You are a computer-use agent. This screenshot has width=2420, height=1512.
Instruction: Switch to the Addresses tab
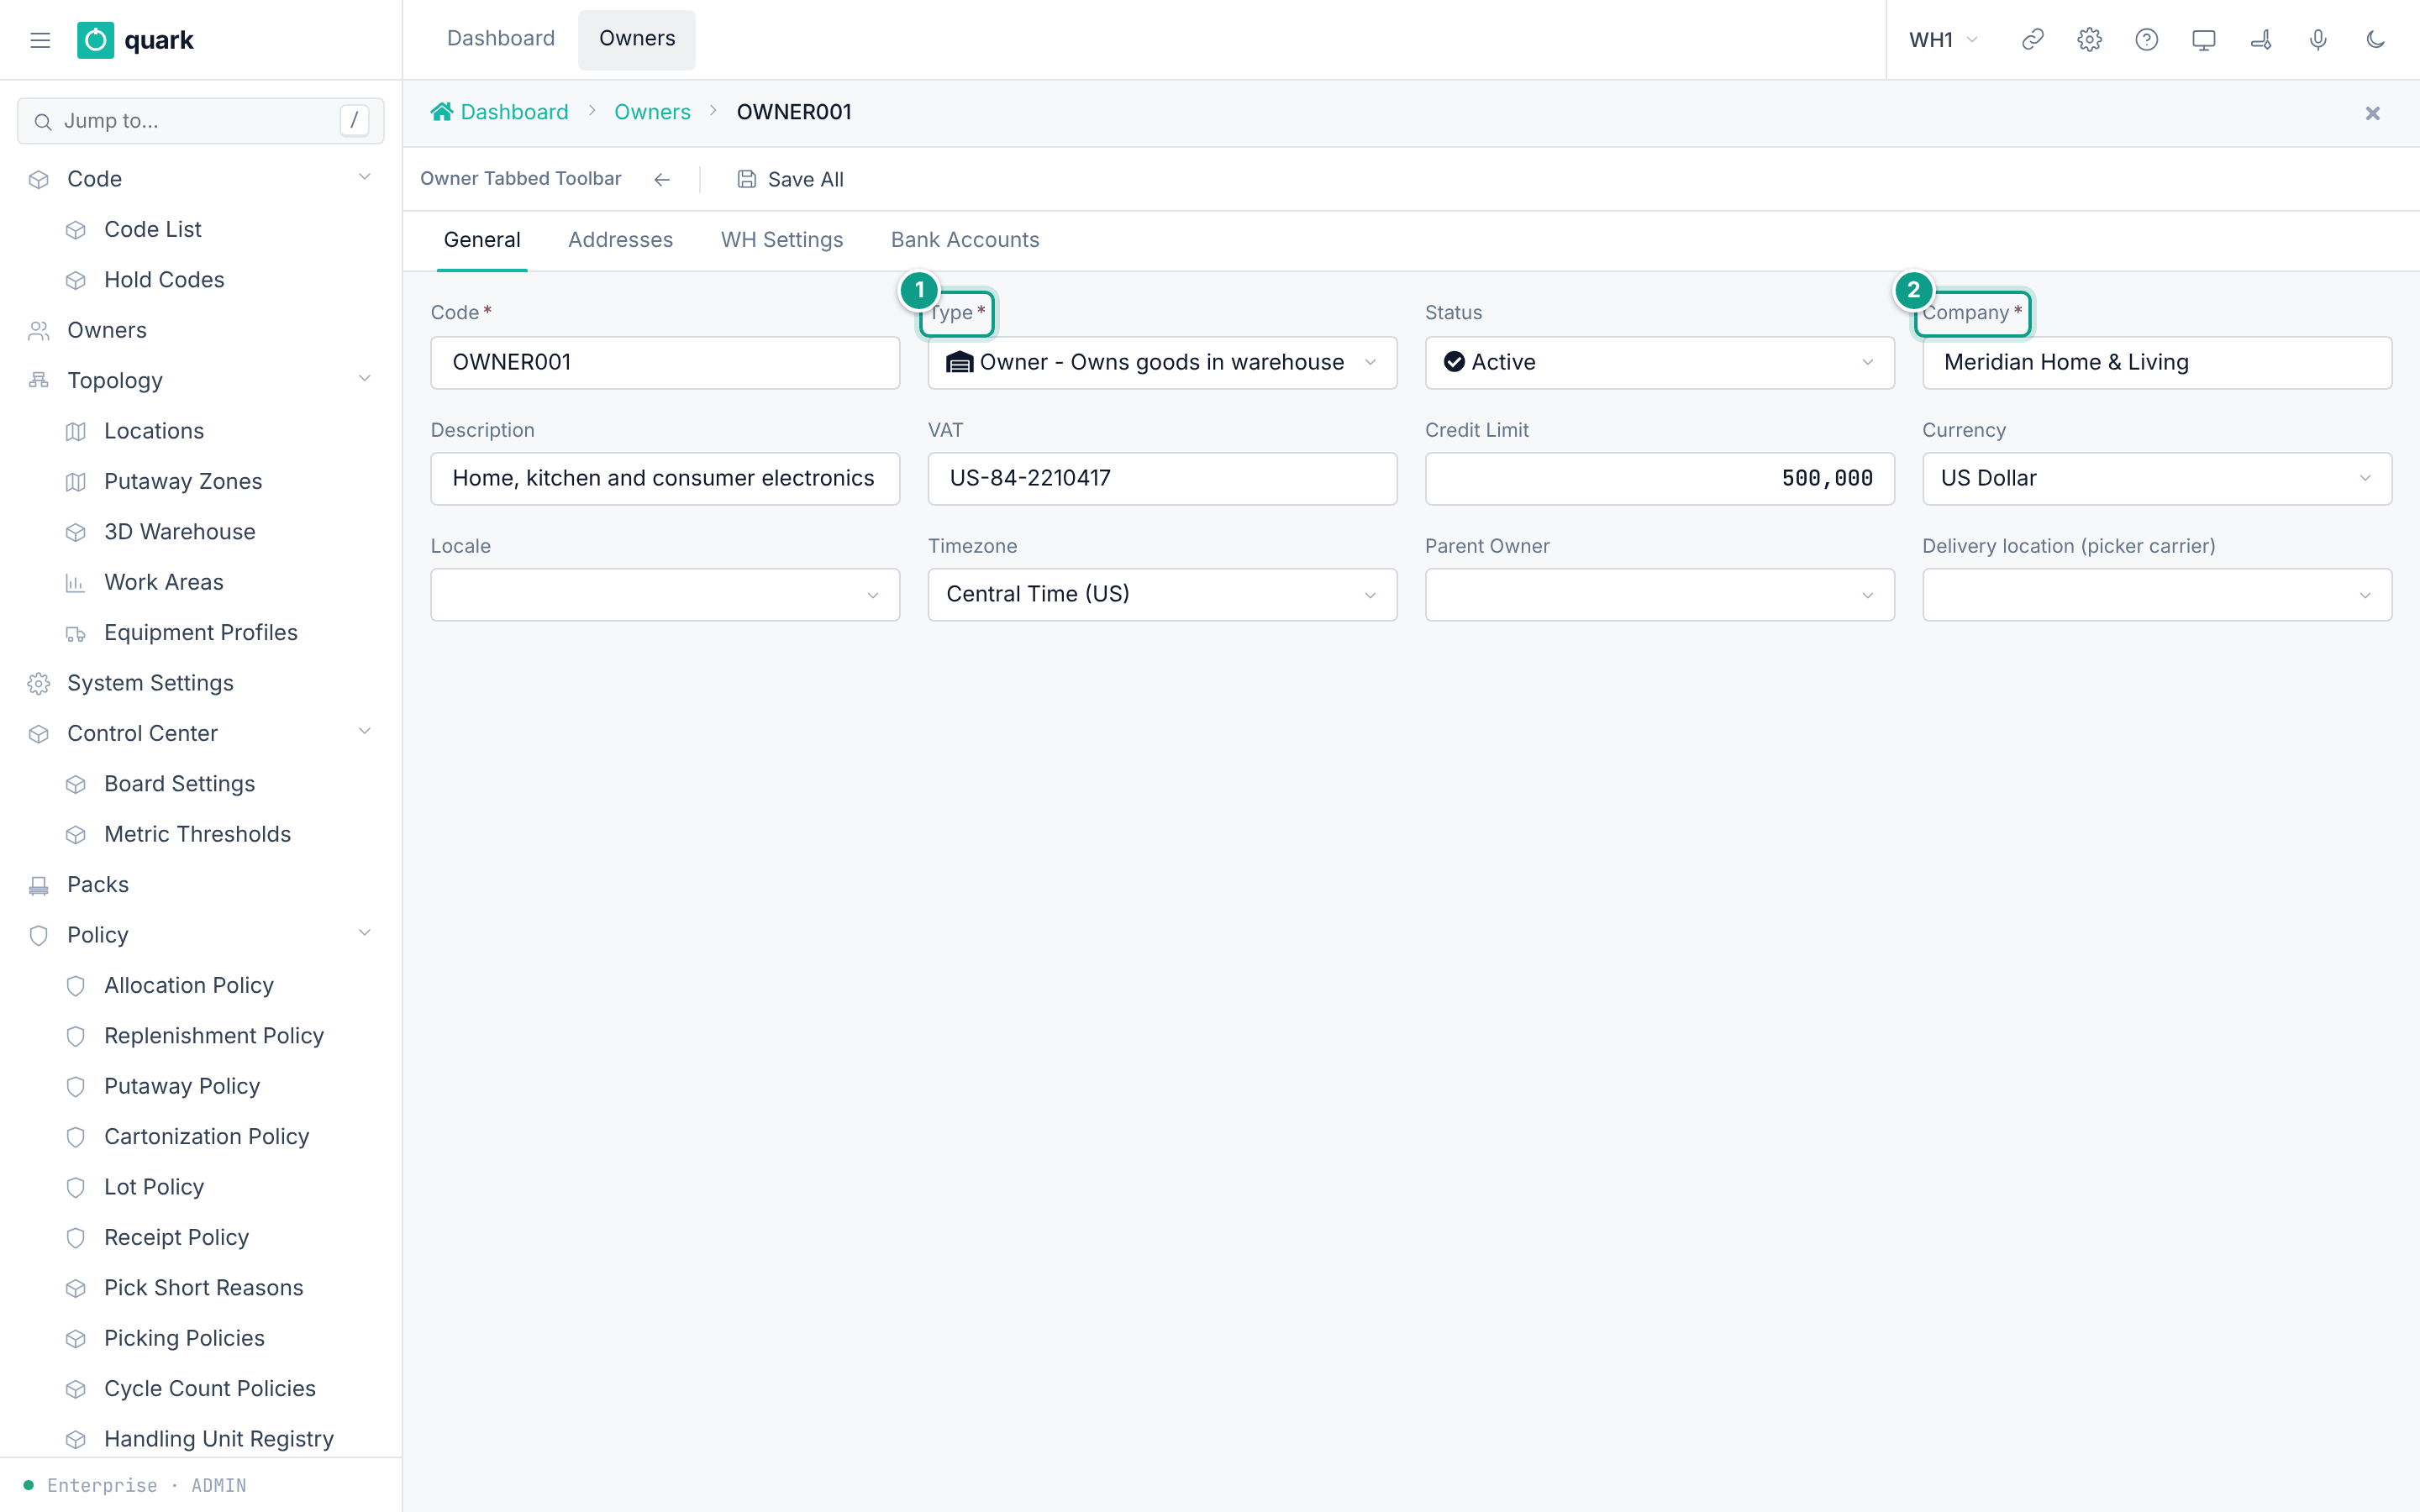click(620, 240)
